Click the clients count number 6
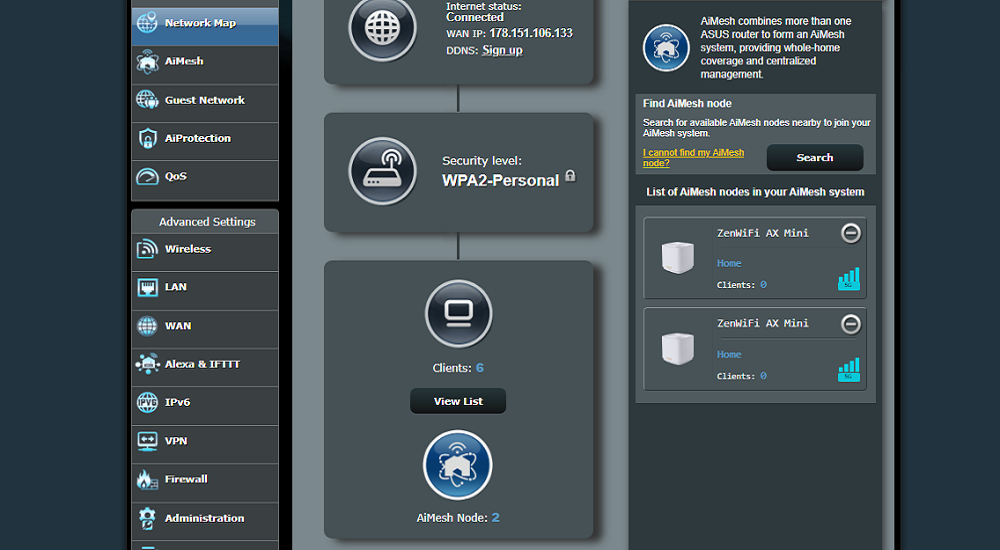The height and width of the screenshot is (550, 1000). tap(480, 368)
